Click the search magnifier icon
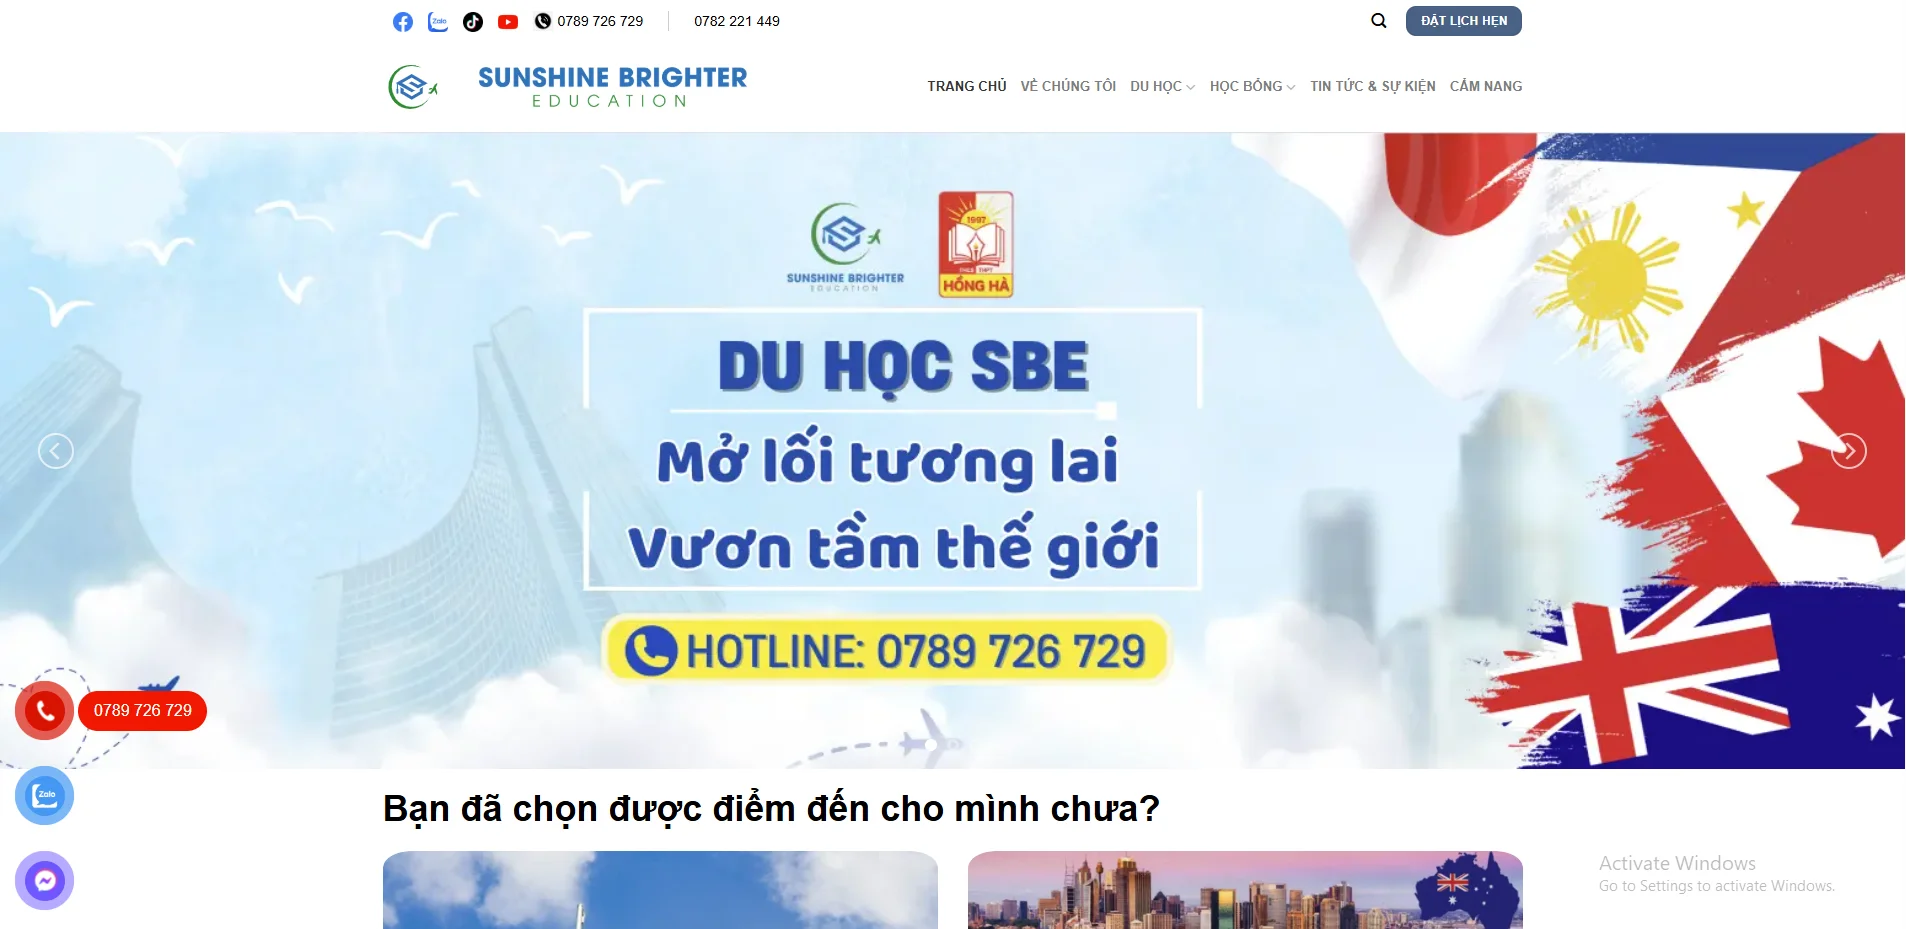This screenshot has width=1906, height=929. (x=1379, y=21)
